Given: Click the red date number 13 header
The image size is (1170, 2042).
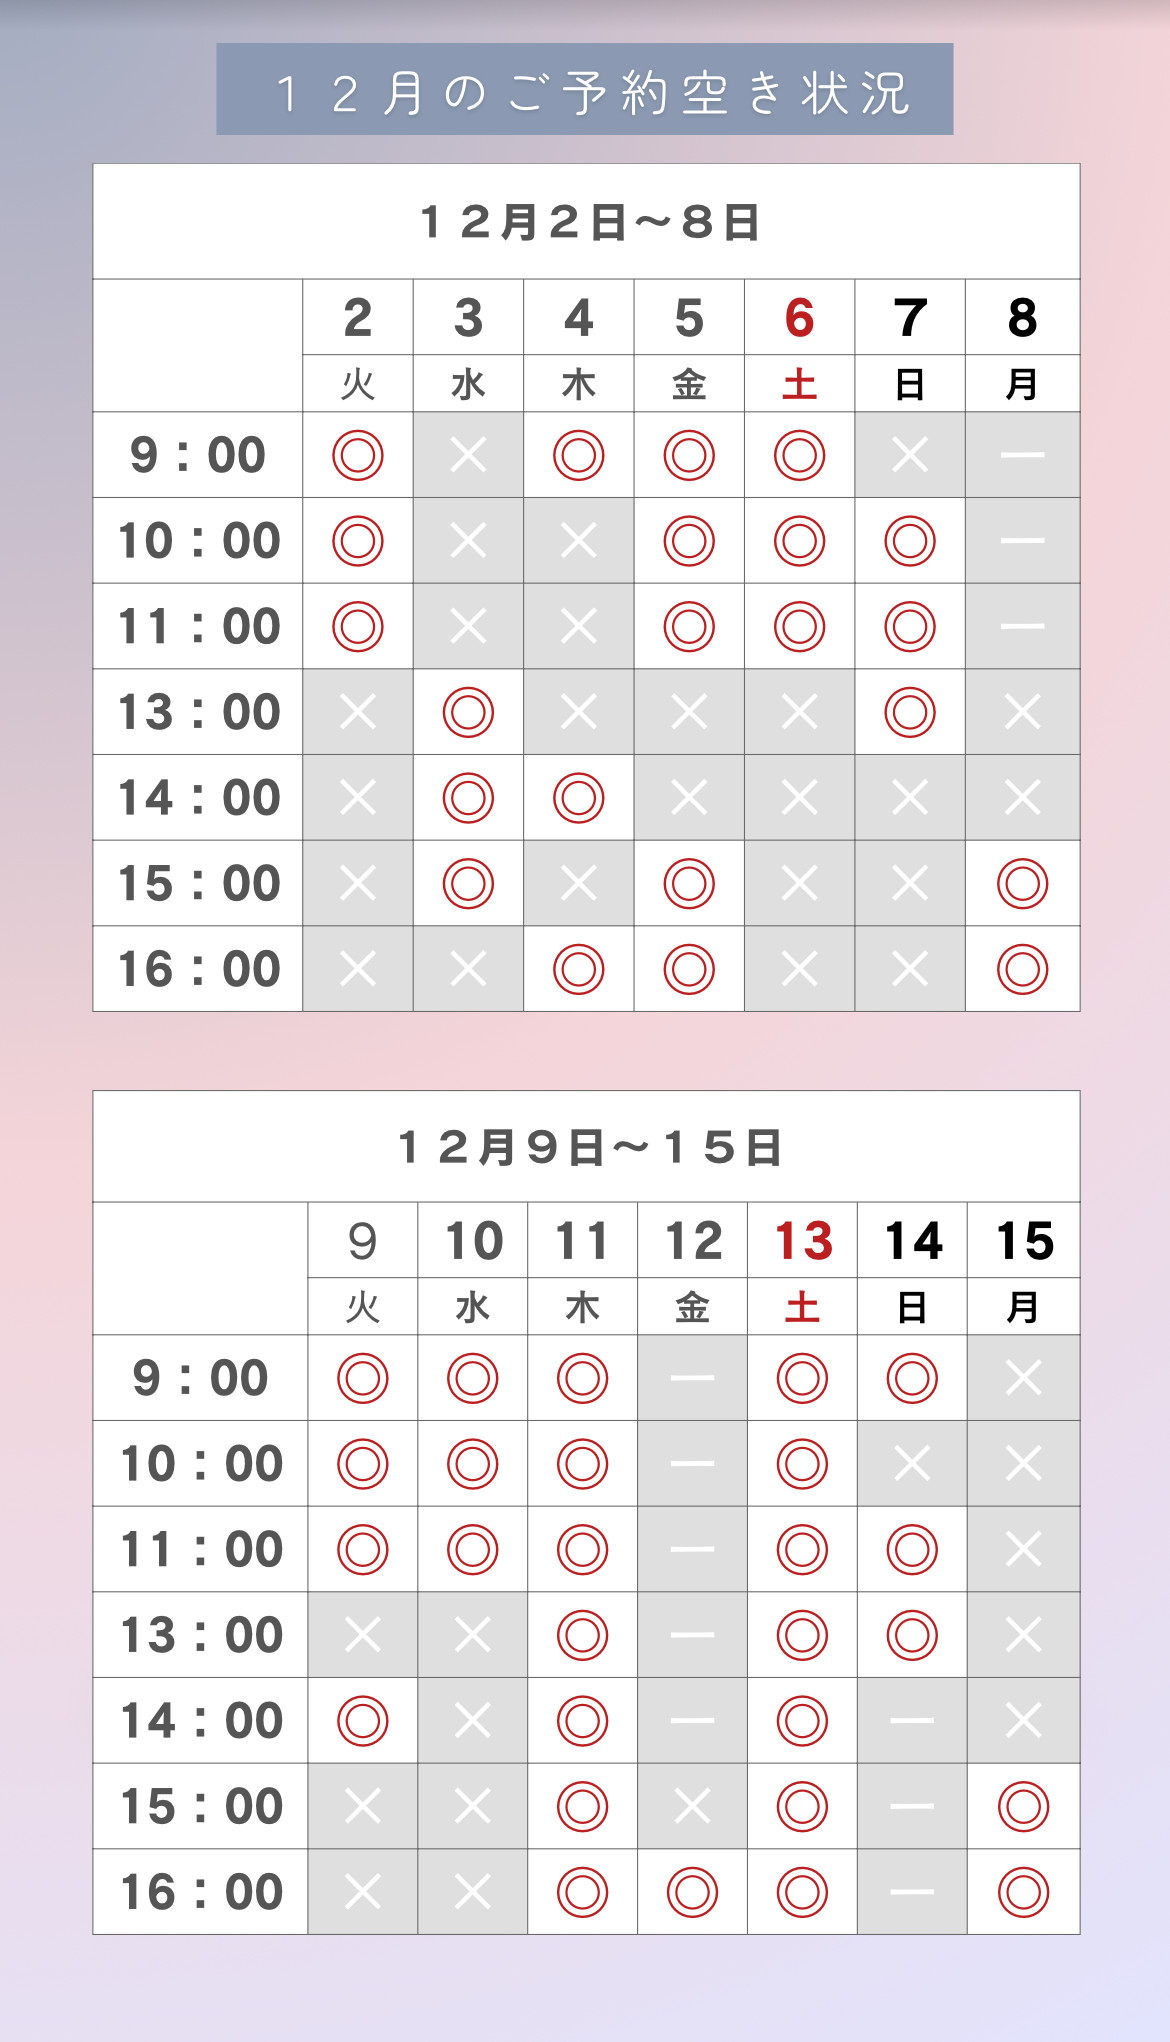Looking at the screenshot, I should click(x=803, y=1241).
